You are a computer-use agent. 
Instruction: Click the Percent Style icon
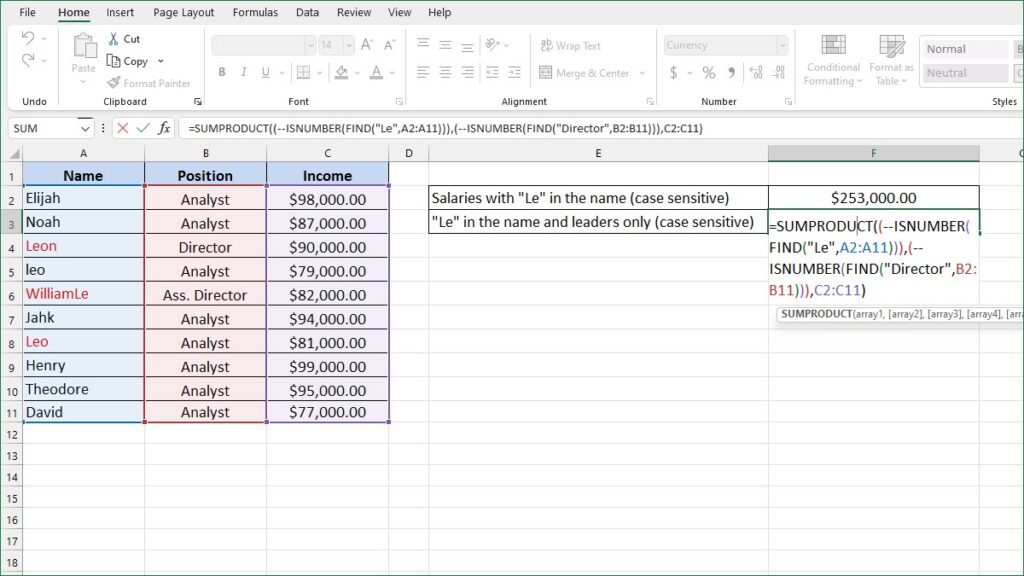click(708, 73)
